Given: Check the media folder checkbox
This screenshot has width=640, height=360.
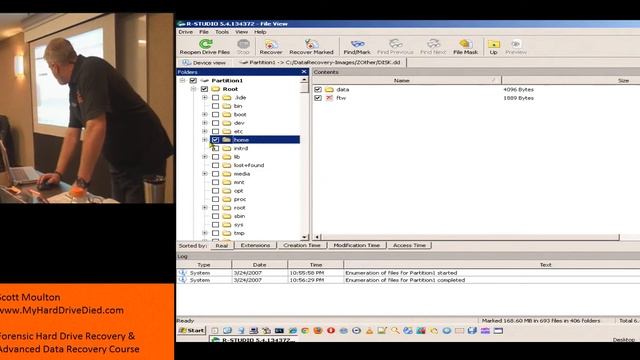Looking at the screenshot, I should pos(216,174).
